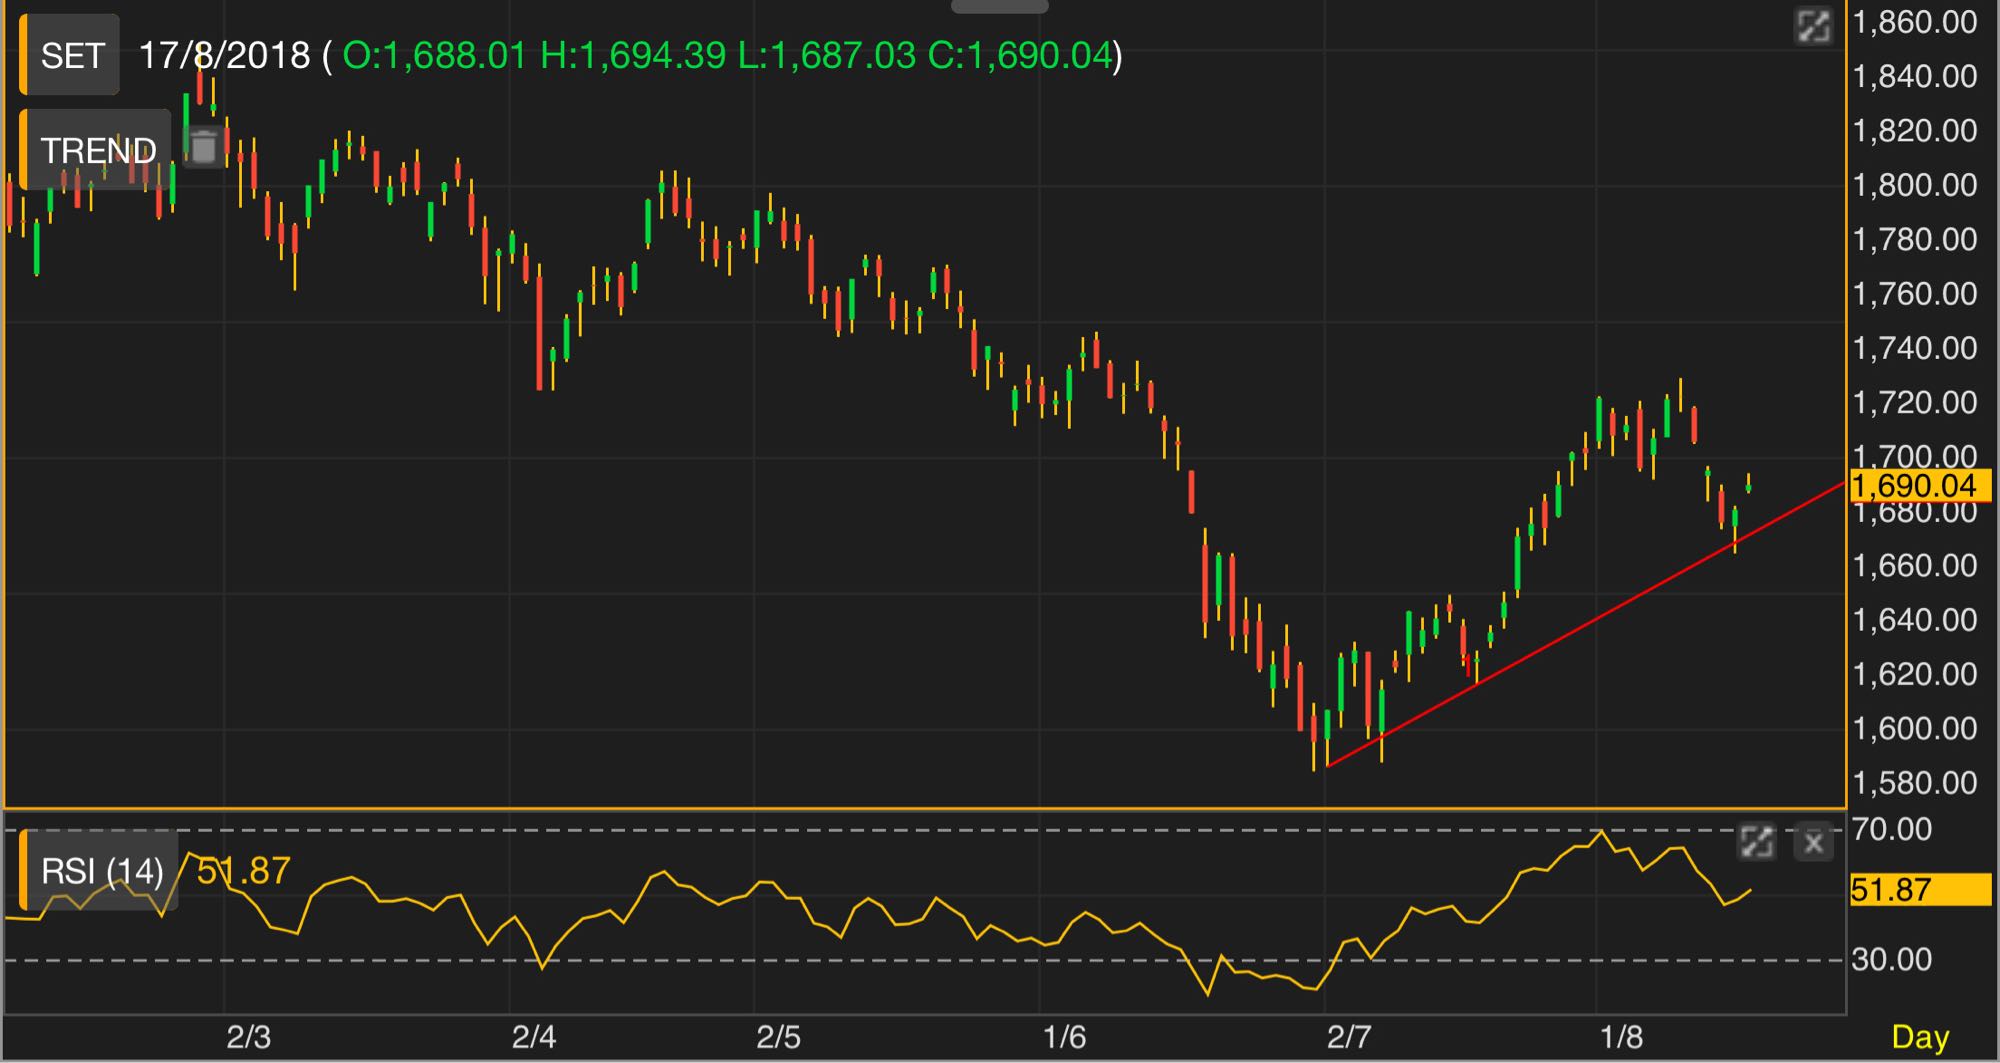Change the Day timeframe selector
The height and width of the screenshot is (1063, 2000).
tap(1920, 1038)
